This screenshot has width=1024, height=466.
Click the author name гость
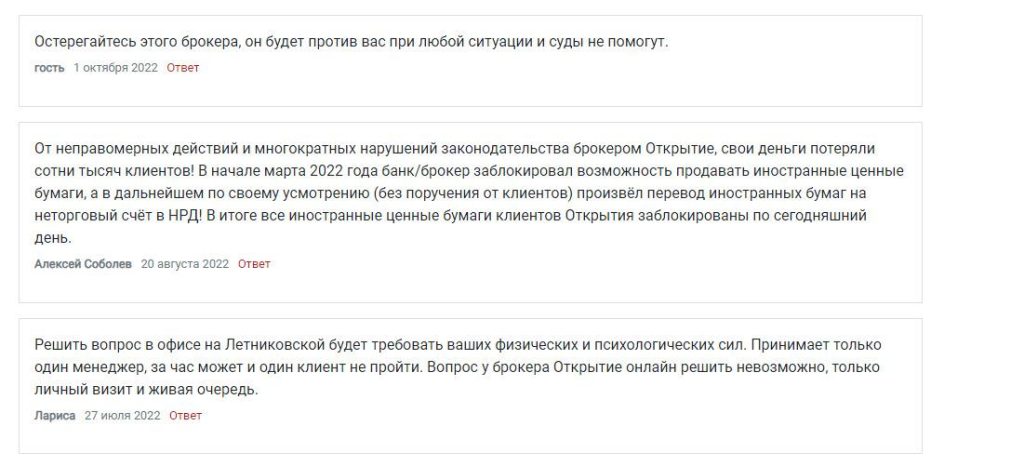click(50, 68)
